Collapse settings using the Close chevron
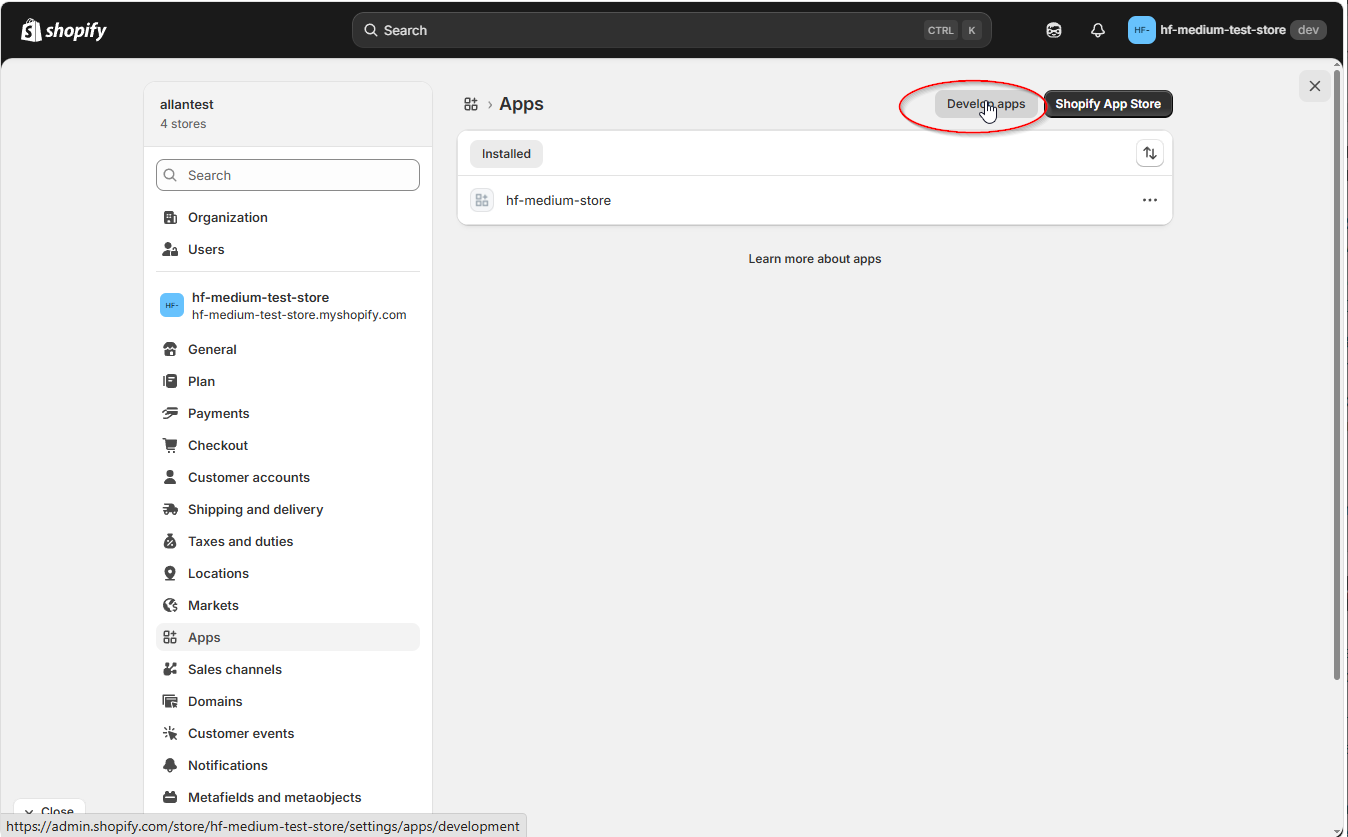The width and height of the screenshot is (1348, 837). point(48,810)
